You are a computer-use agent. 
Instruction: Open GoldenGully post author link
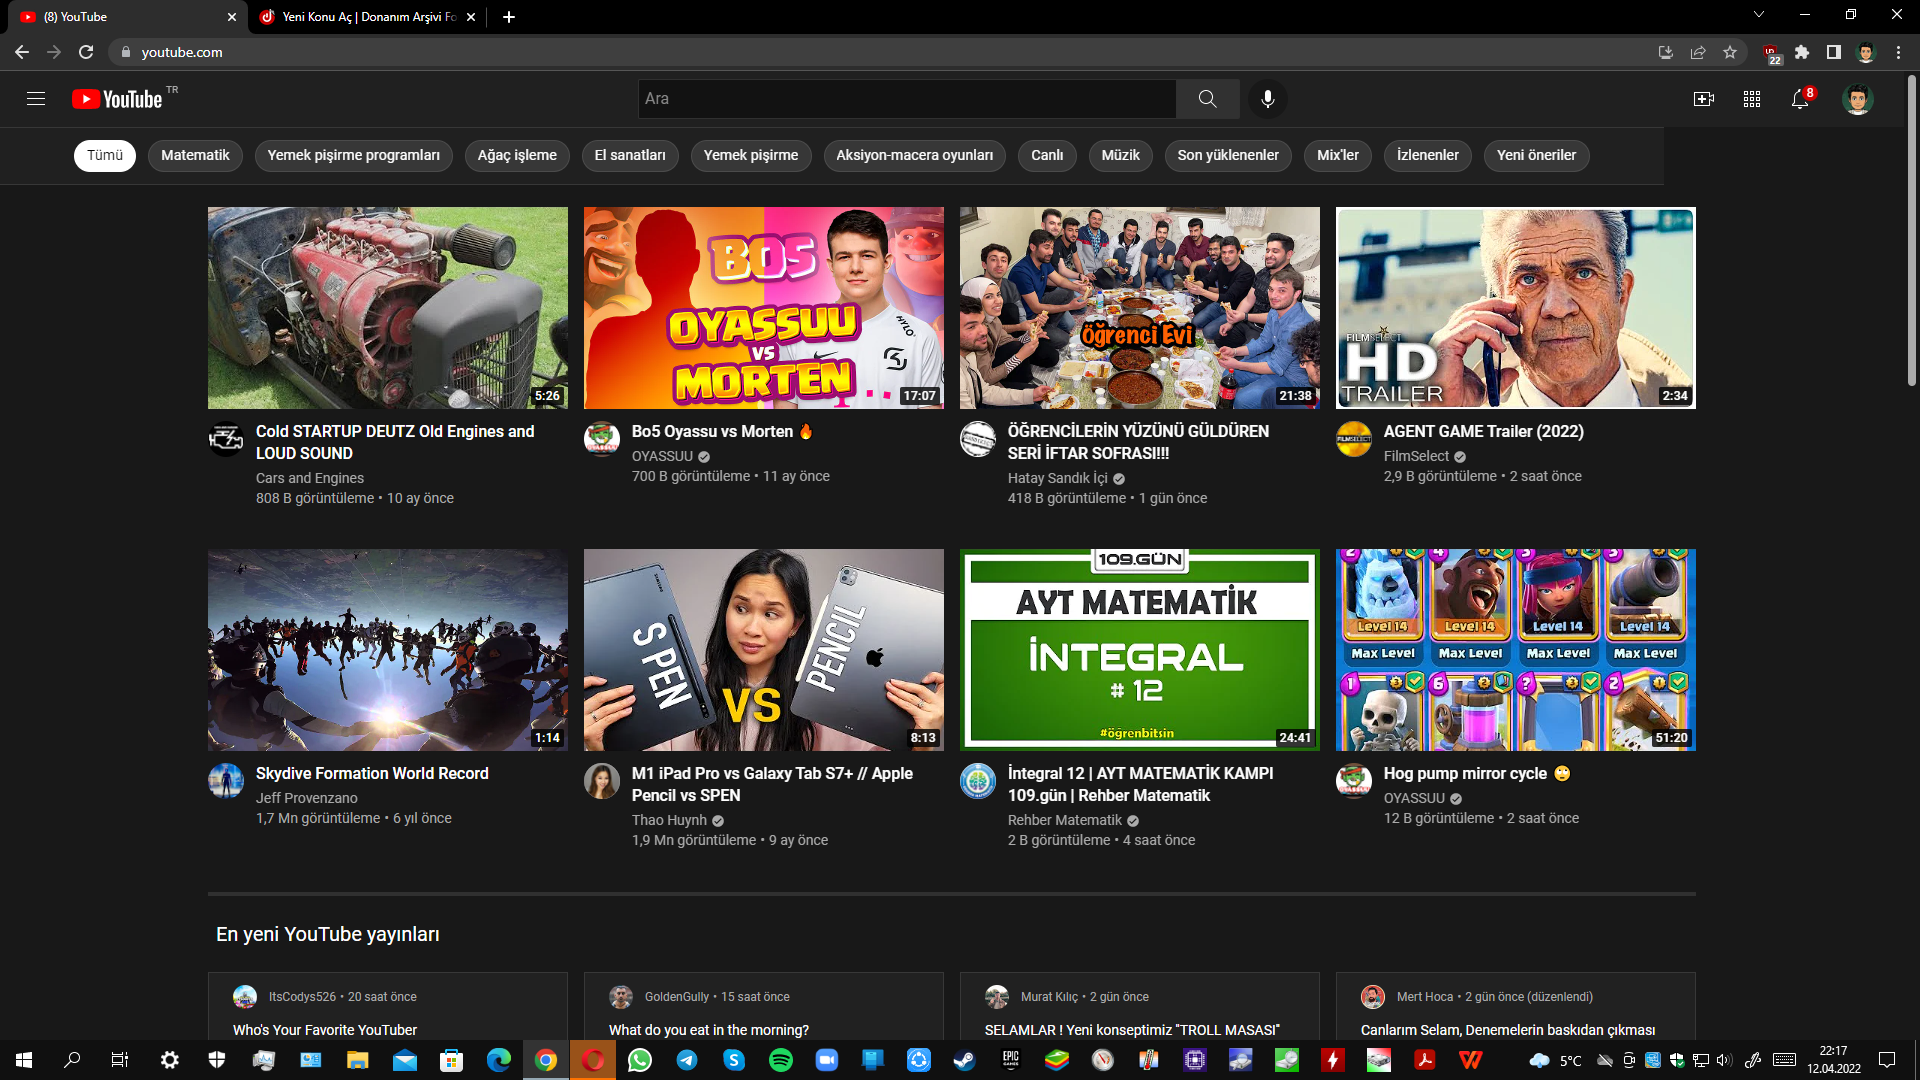tap(676, 997)
